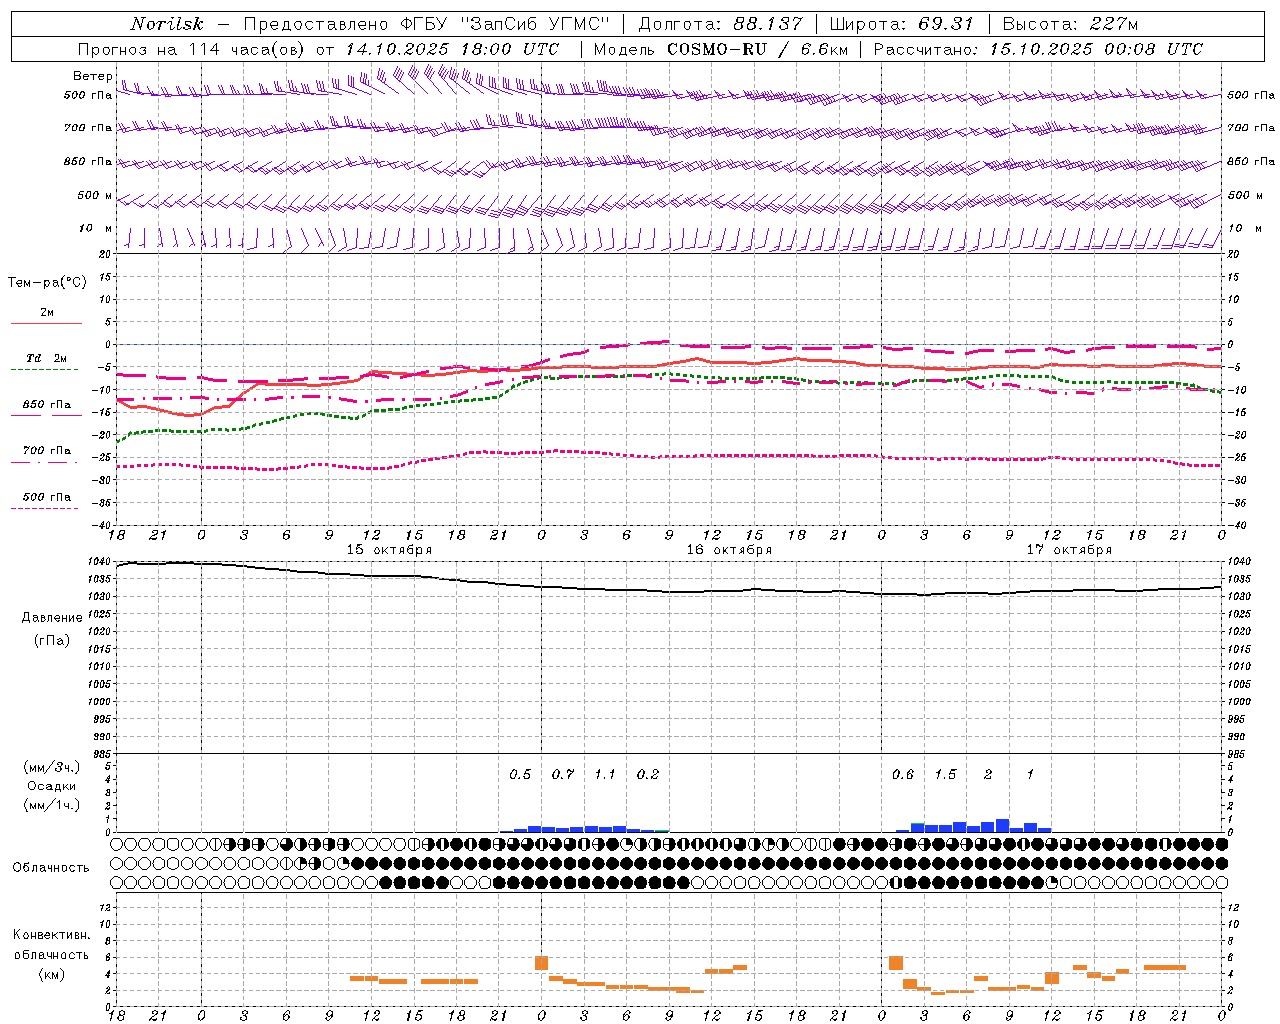Click the Давление pressure panel label
The image size is (1280, 1024).
click(52, 618)
